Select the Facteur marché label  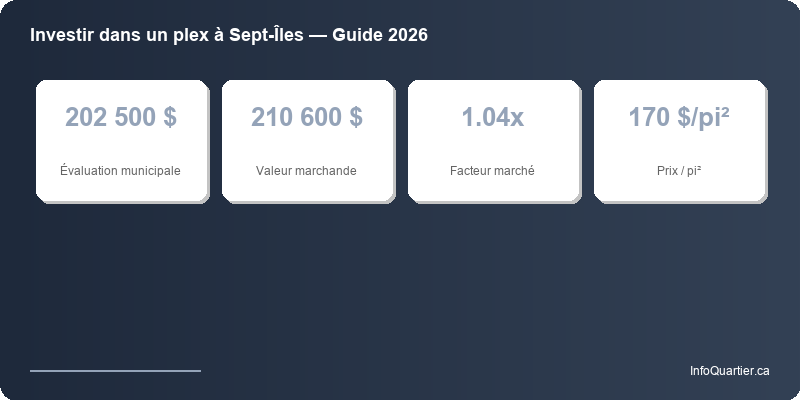click(x=493, y=171)
